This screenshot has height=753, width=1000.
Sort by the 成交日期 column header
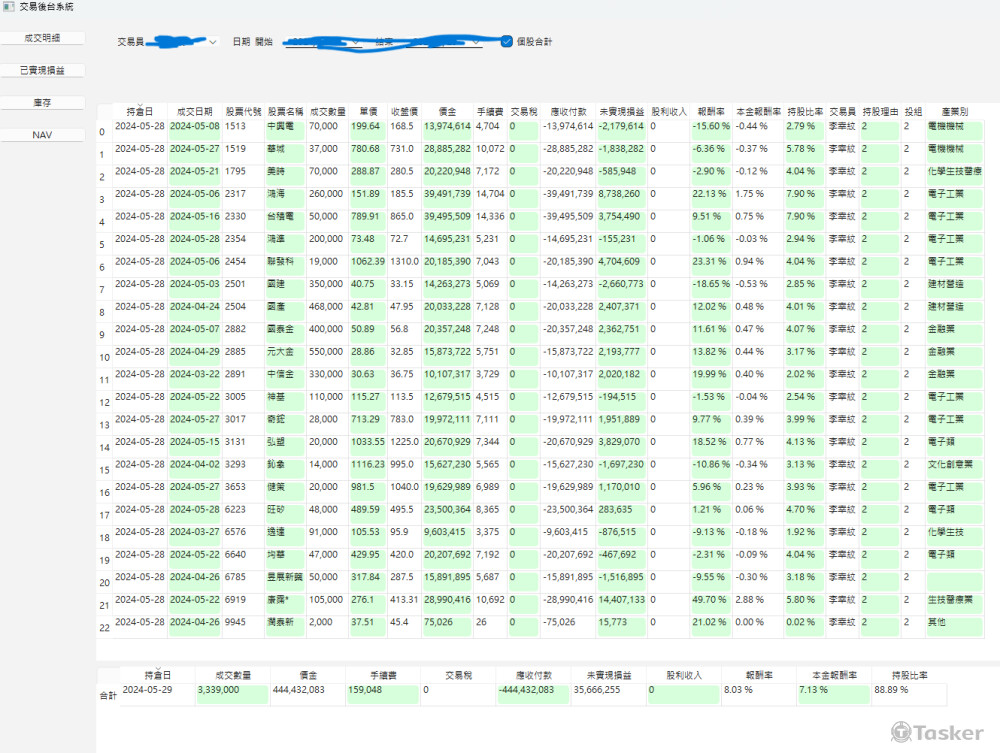(x=194, y=111)
